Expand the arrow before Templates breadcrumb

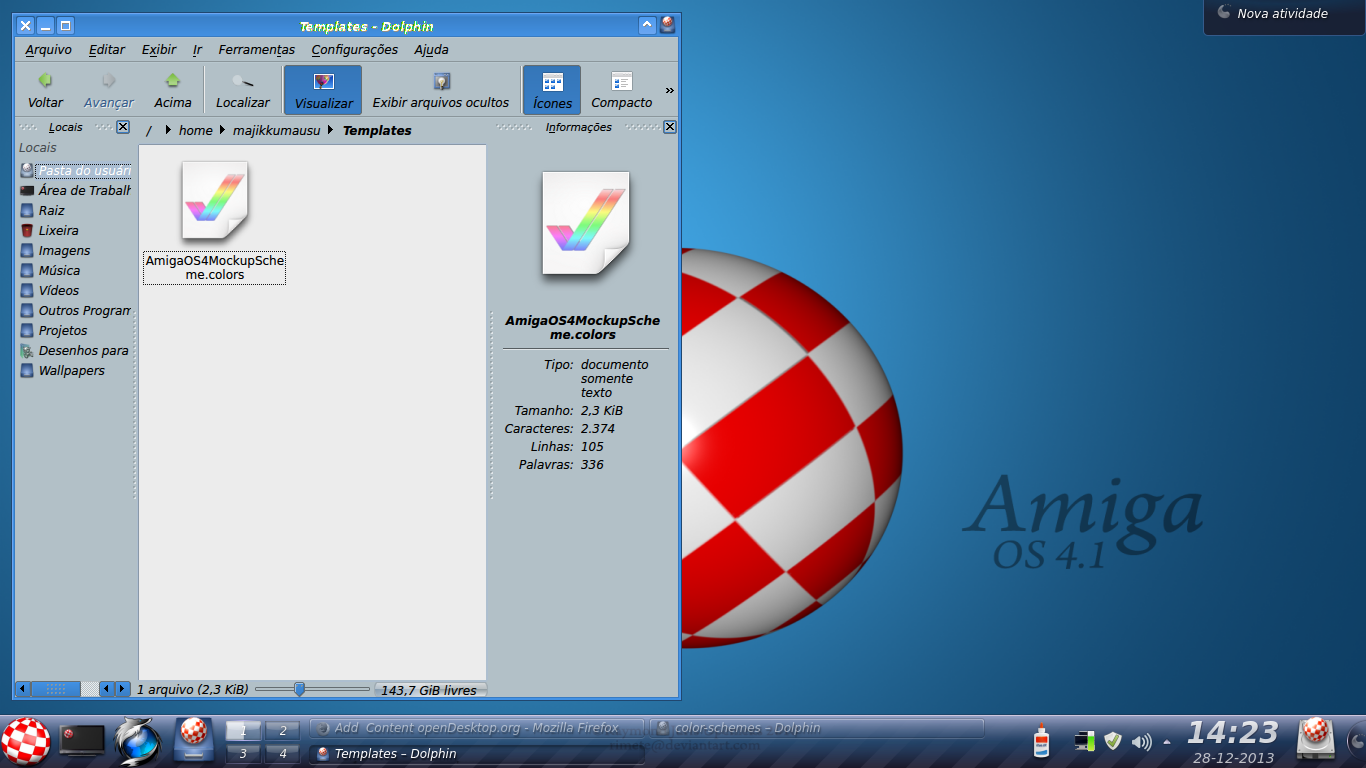click(x=332, y=130)
